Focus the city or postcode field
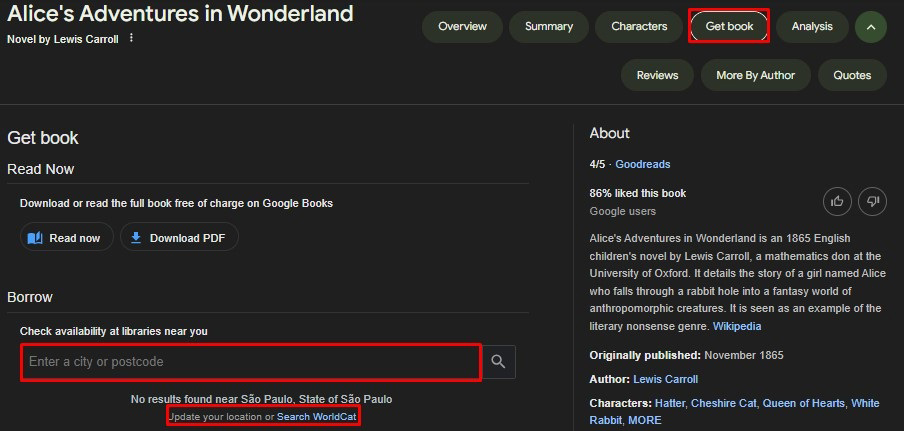The width and height of the screenshot is (904, 431). (x=251, y=362)
